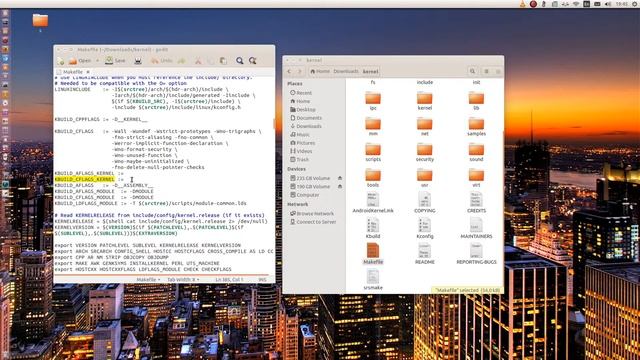Cut selection with scissors icon
Viewport: 640px width, 360px height.
point(198,61)
